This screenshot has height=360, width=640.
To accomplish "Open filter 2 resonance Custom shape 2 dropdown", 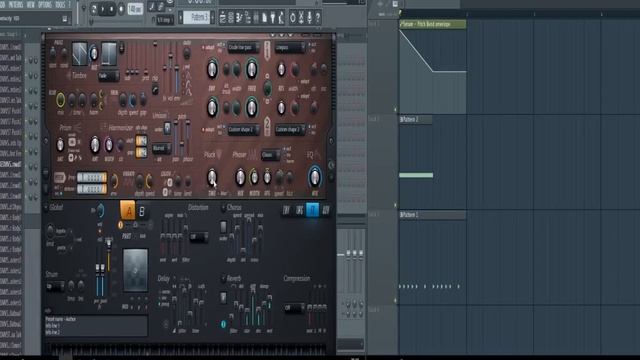I will point(290,130).
